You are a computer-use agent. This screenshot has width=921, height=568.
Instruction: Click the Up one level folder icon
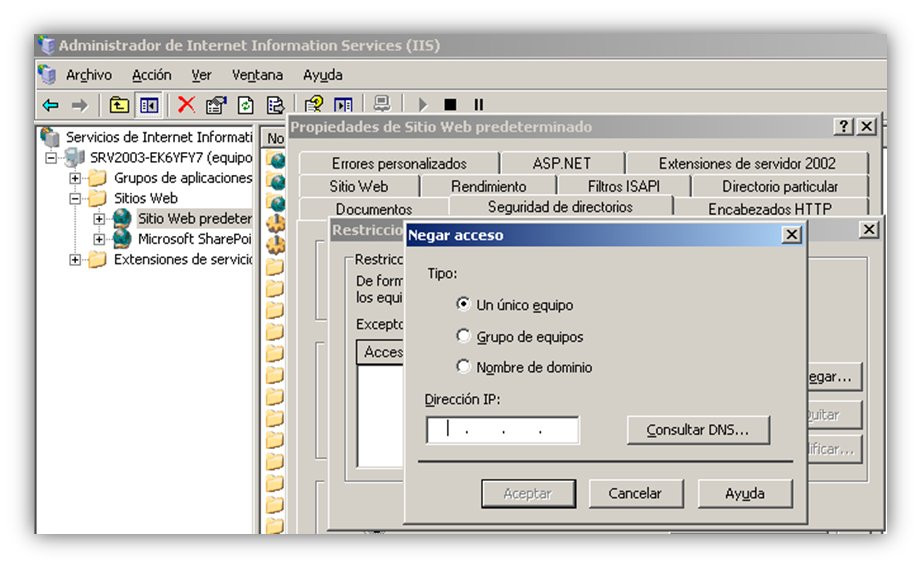point(119,105)
